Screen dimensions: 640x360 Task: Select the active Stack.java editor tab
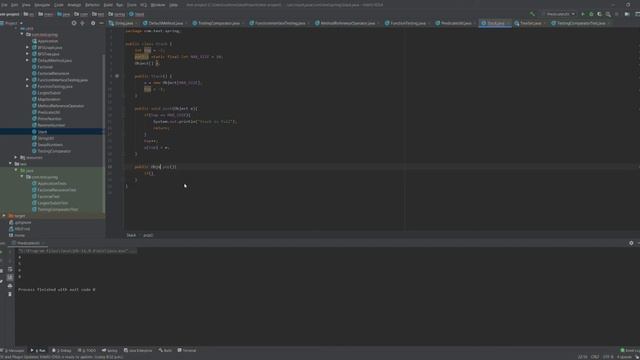[x=496, y=23]
